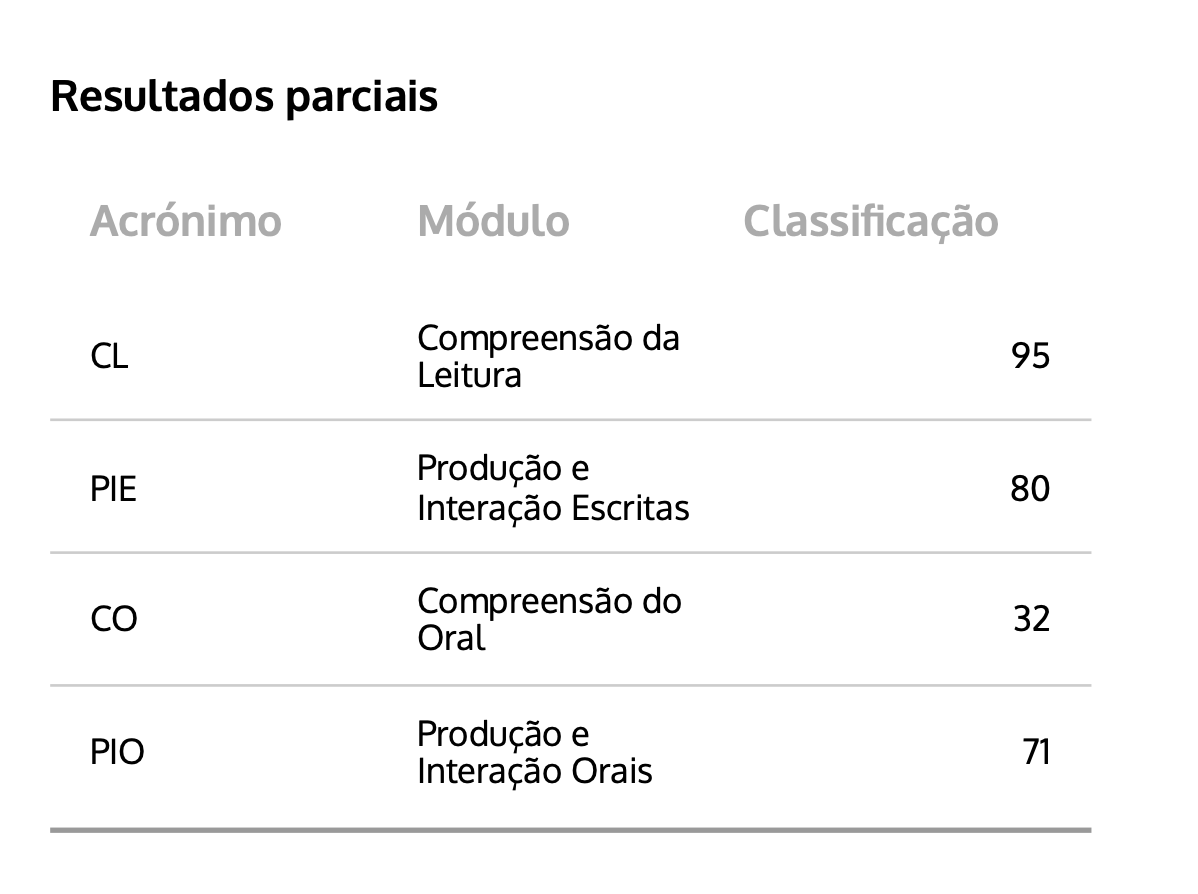Click the divider line below the CL row

(x=570, y=420)
